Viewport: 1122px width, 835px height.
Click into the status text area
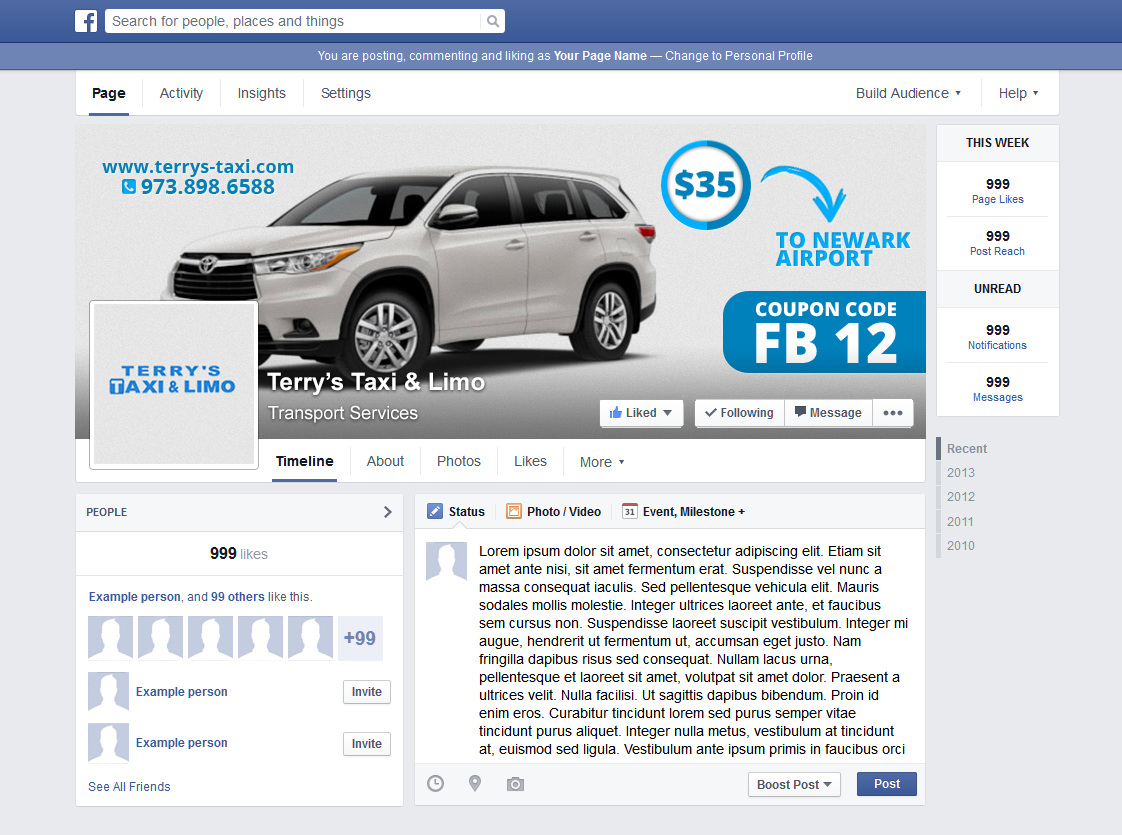click(x=693, y=650)
